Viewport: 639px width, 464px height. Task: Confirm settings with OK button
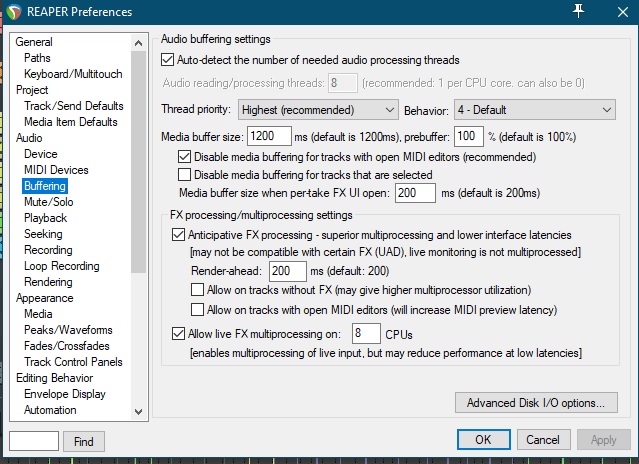point(483,440)
